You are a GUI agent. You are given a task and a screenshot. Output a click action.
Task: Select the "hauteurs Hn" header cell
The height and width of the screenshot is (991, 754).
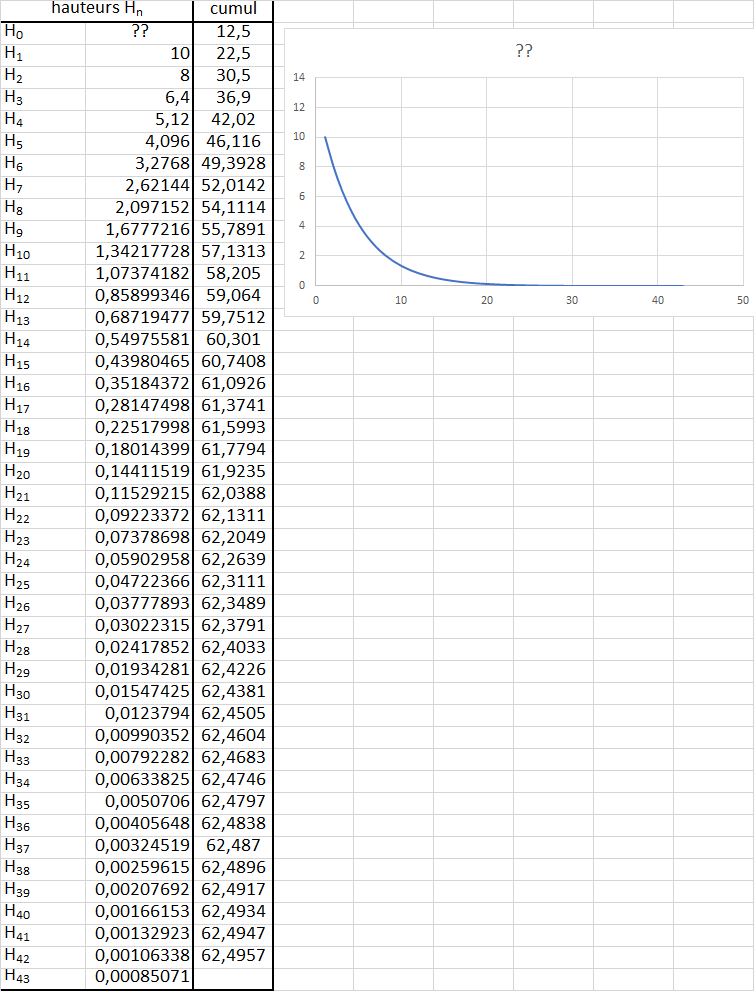139,9
